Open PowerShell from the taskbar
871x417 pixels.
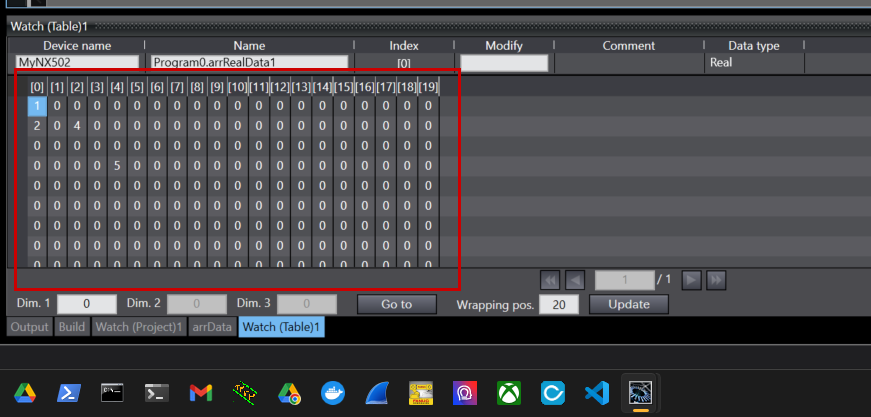pos(69,393)
